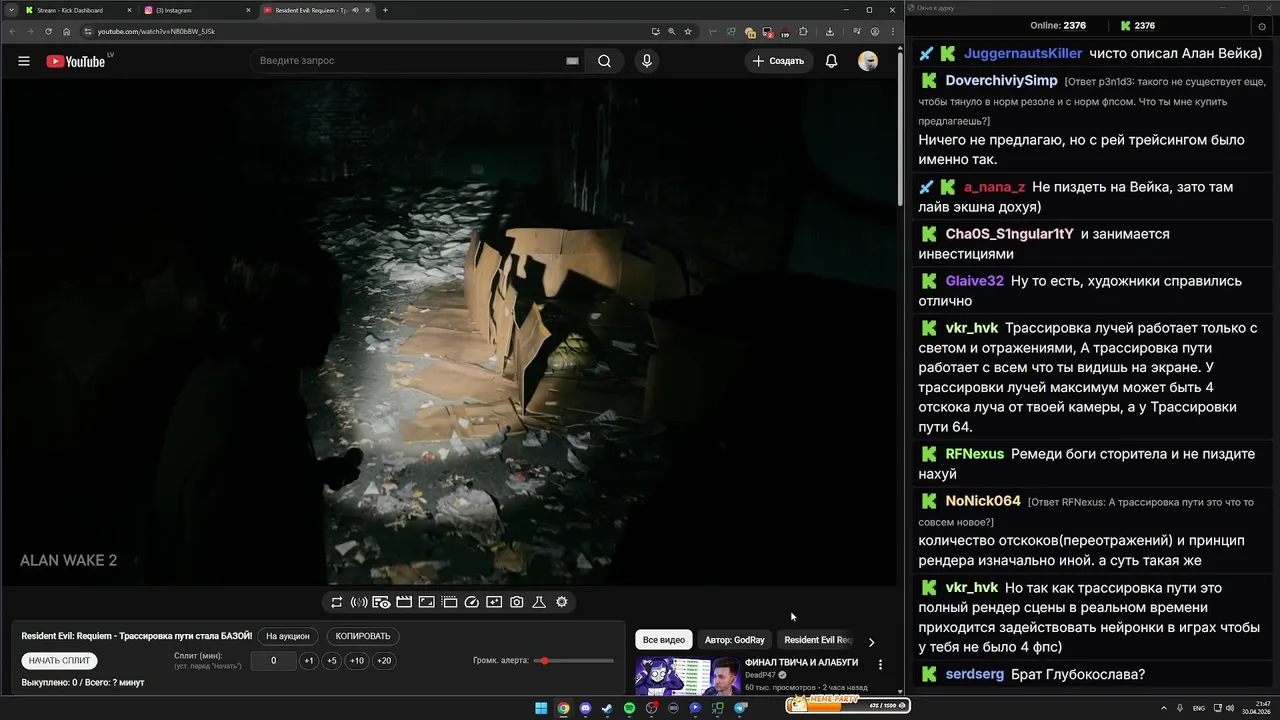Click the split minutes input field

point(273,661)
